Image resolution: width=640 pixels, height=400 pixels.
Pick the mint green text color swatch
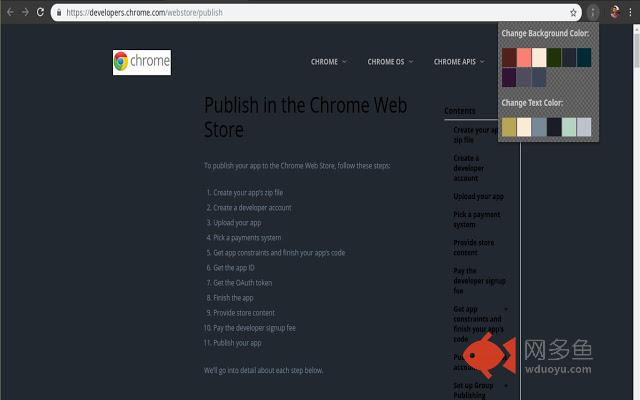(569, 127)
